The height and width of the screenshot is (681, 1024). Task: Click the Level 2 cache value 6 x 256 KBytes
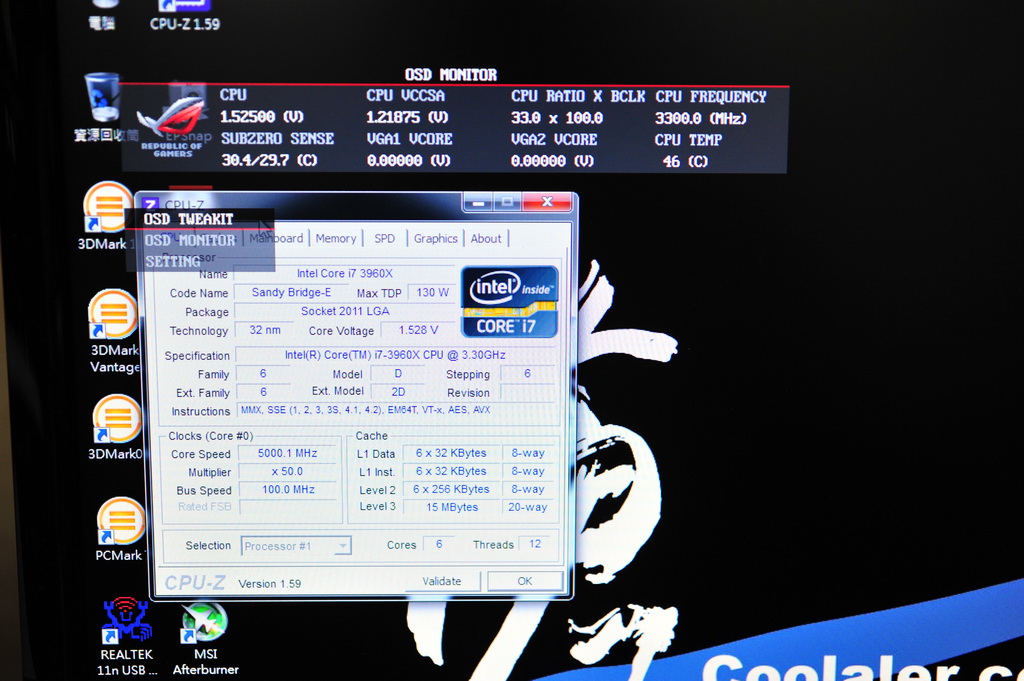(x=452, y=489)
